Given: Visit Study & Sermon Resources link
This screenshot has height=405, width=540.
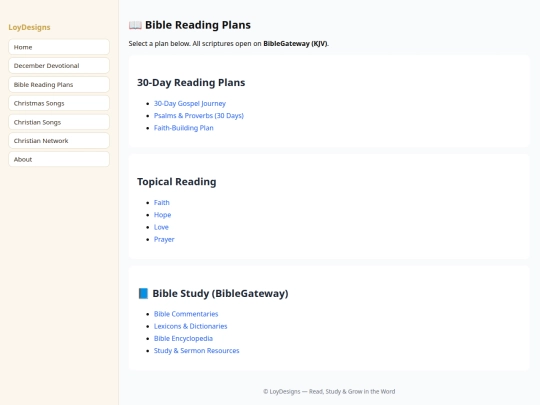Looking at the screenshot, I should [196, 351].
